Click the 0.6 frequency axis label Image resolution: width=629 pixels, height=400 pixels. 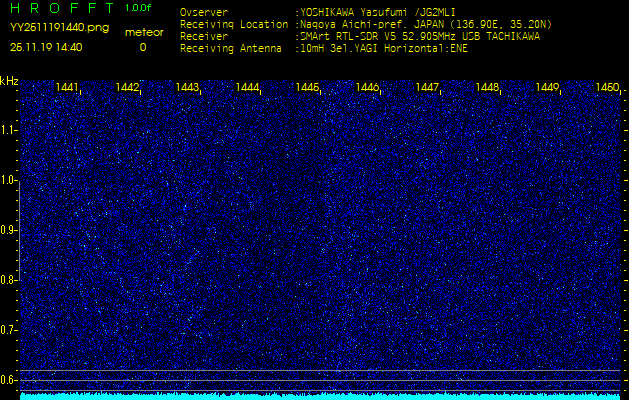tap(8, 380)
